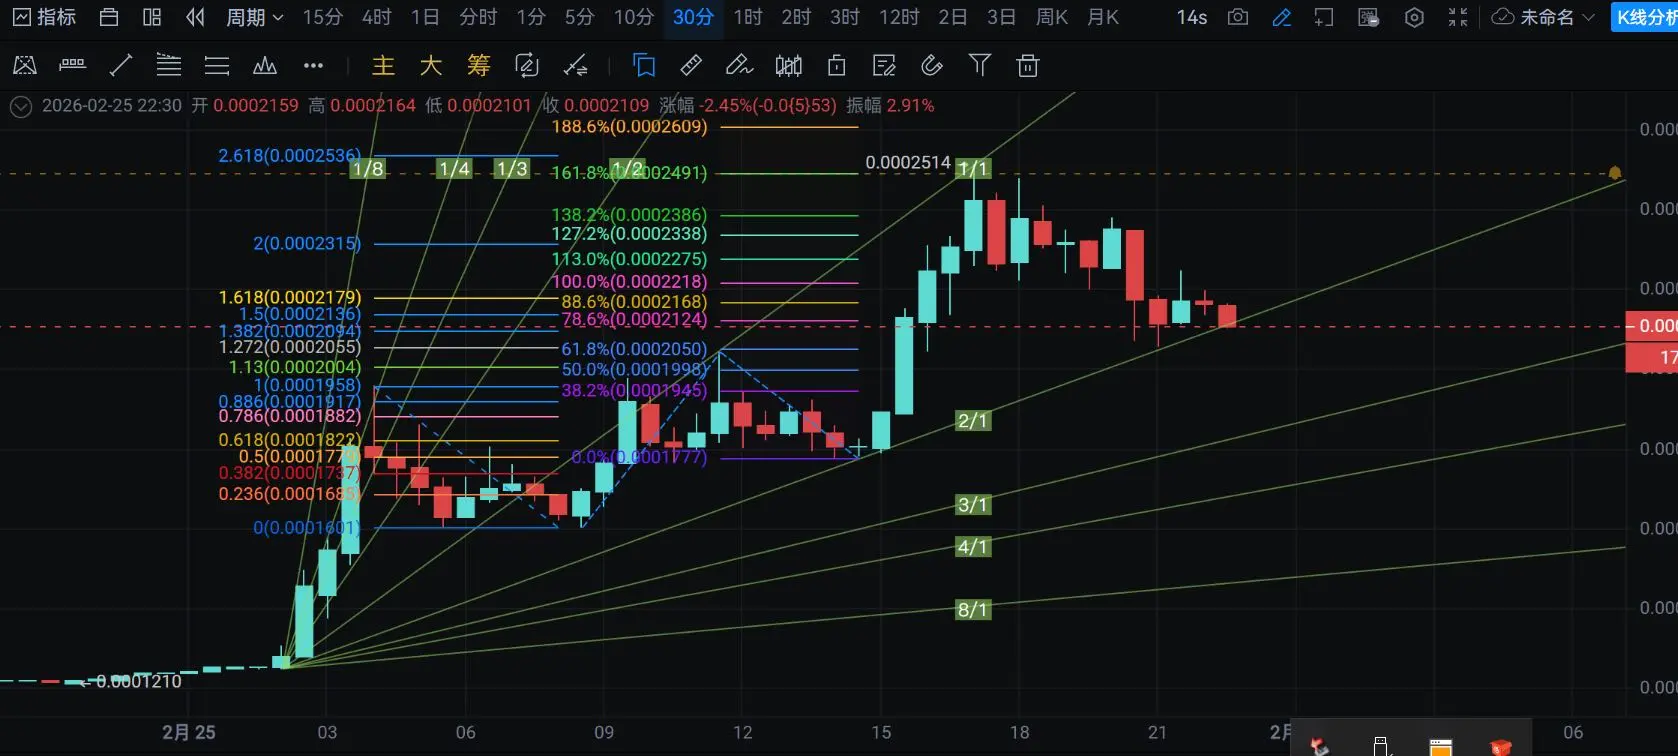1678x756 pixels.
Task: Select the freehand pen drawing tool
Action: (x=739, y=66)
